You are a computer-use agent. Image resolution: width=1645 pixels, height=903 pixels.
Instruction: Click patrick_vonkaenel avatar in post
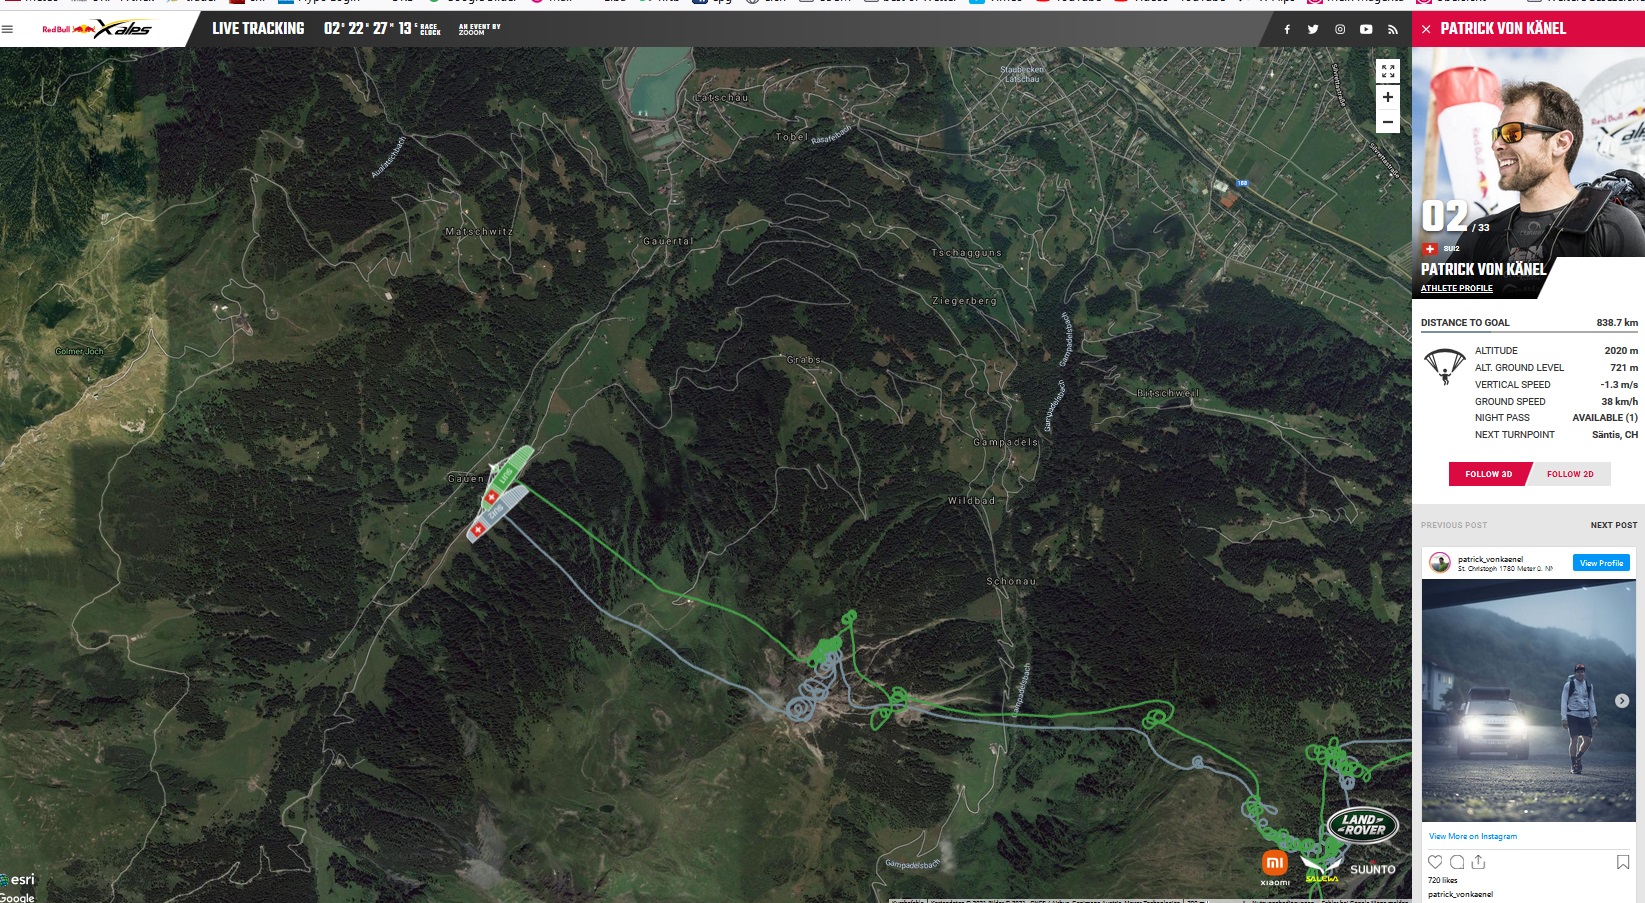coord(1440,563)
